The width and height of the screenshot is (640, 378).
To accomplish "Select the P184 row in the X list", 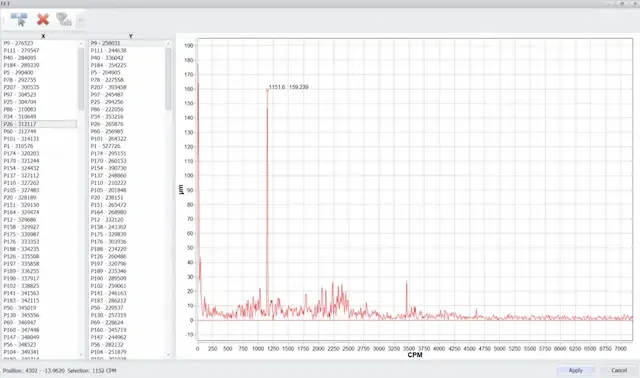I will [40, 65].
